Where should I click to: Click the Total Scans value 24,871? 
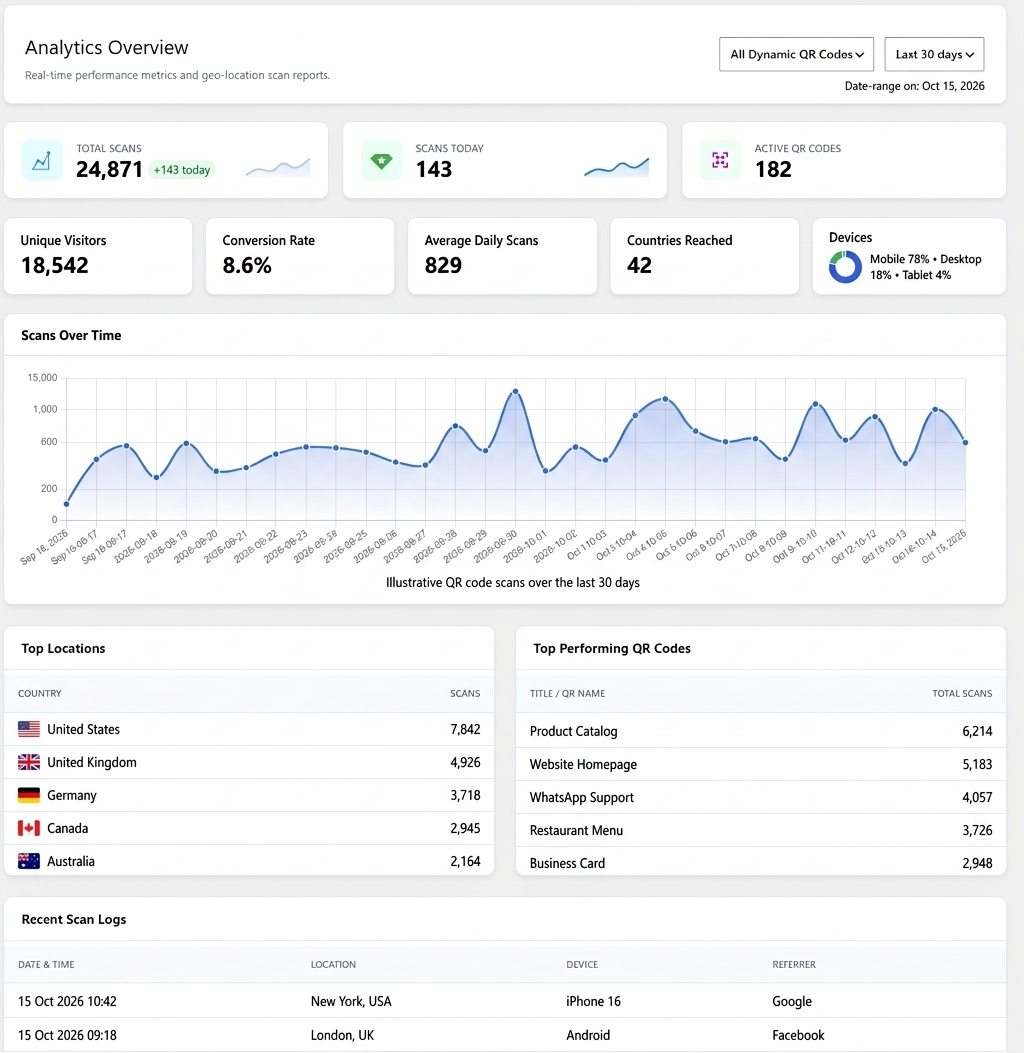[x=109, y=169]
